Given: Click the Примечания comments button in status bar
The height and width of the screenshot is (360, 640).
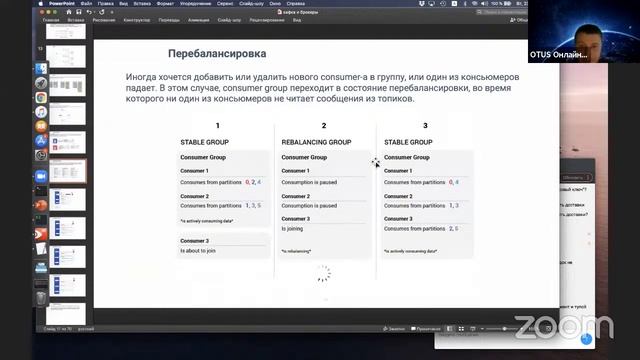Looking at the screenshot, I should point(426,329).
